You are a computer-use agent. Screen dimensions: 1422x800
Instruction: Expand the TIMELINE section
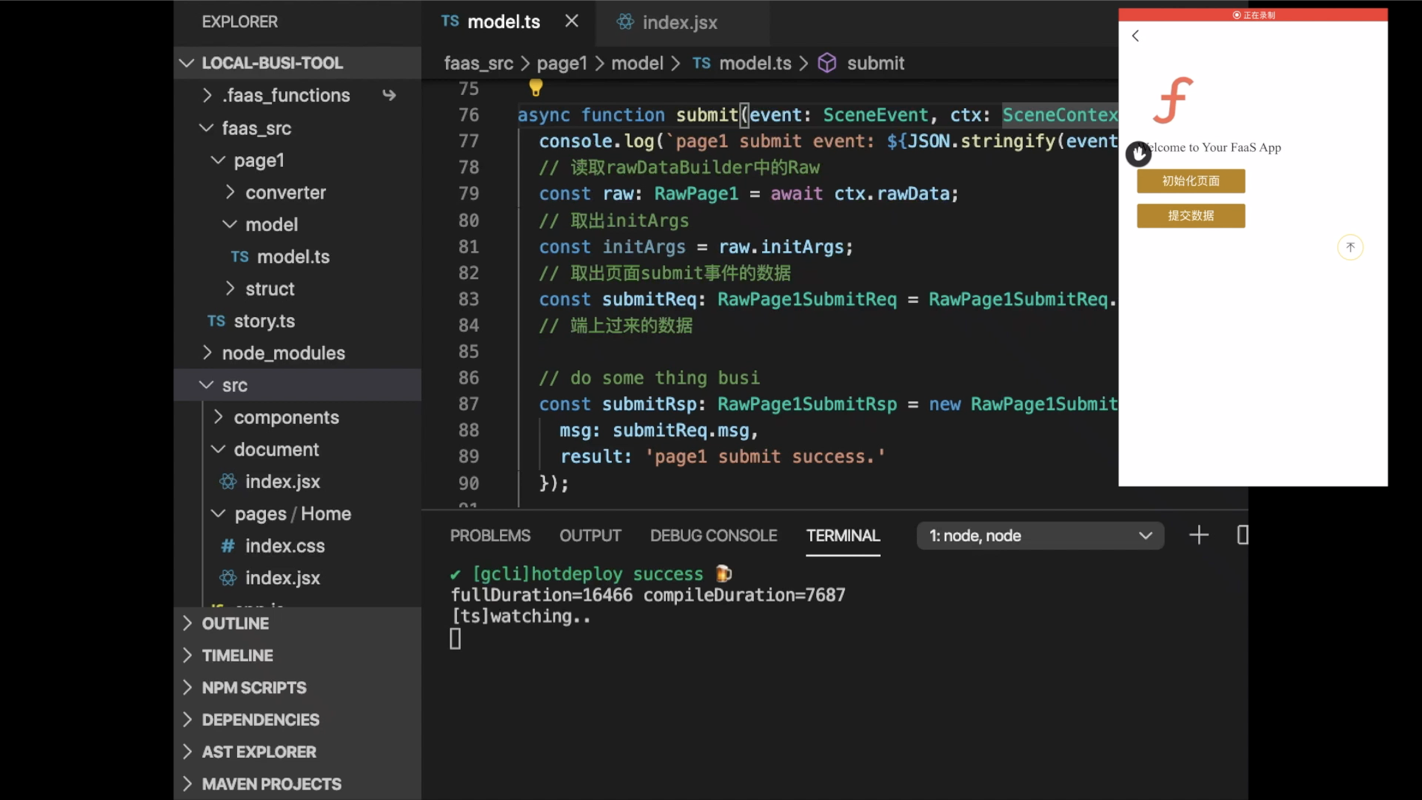tap(298, 655)
